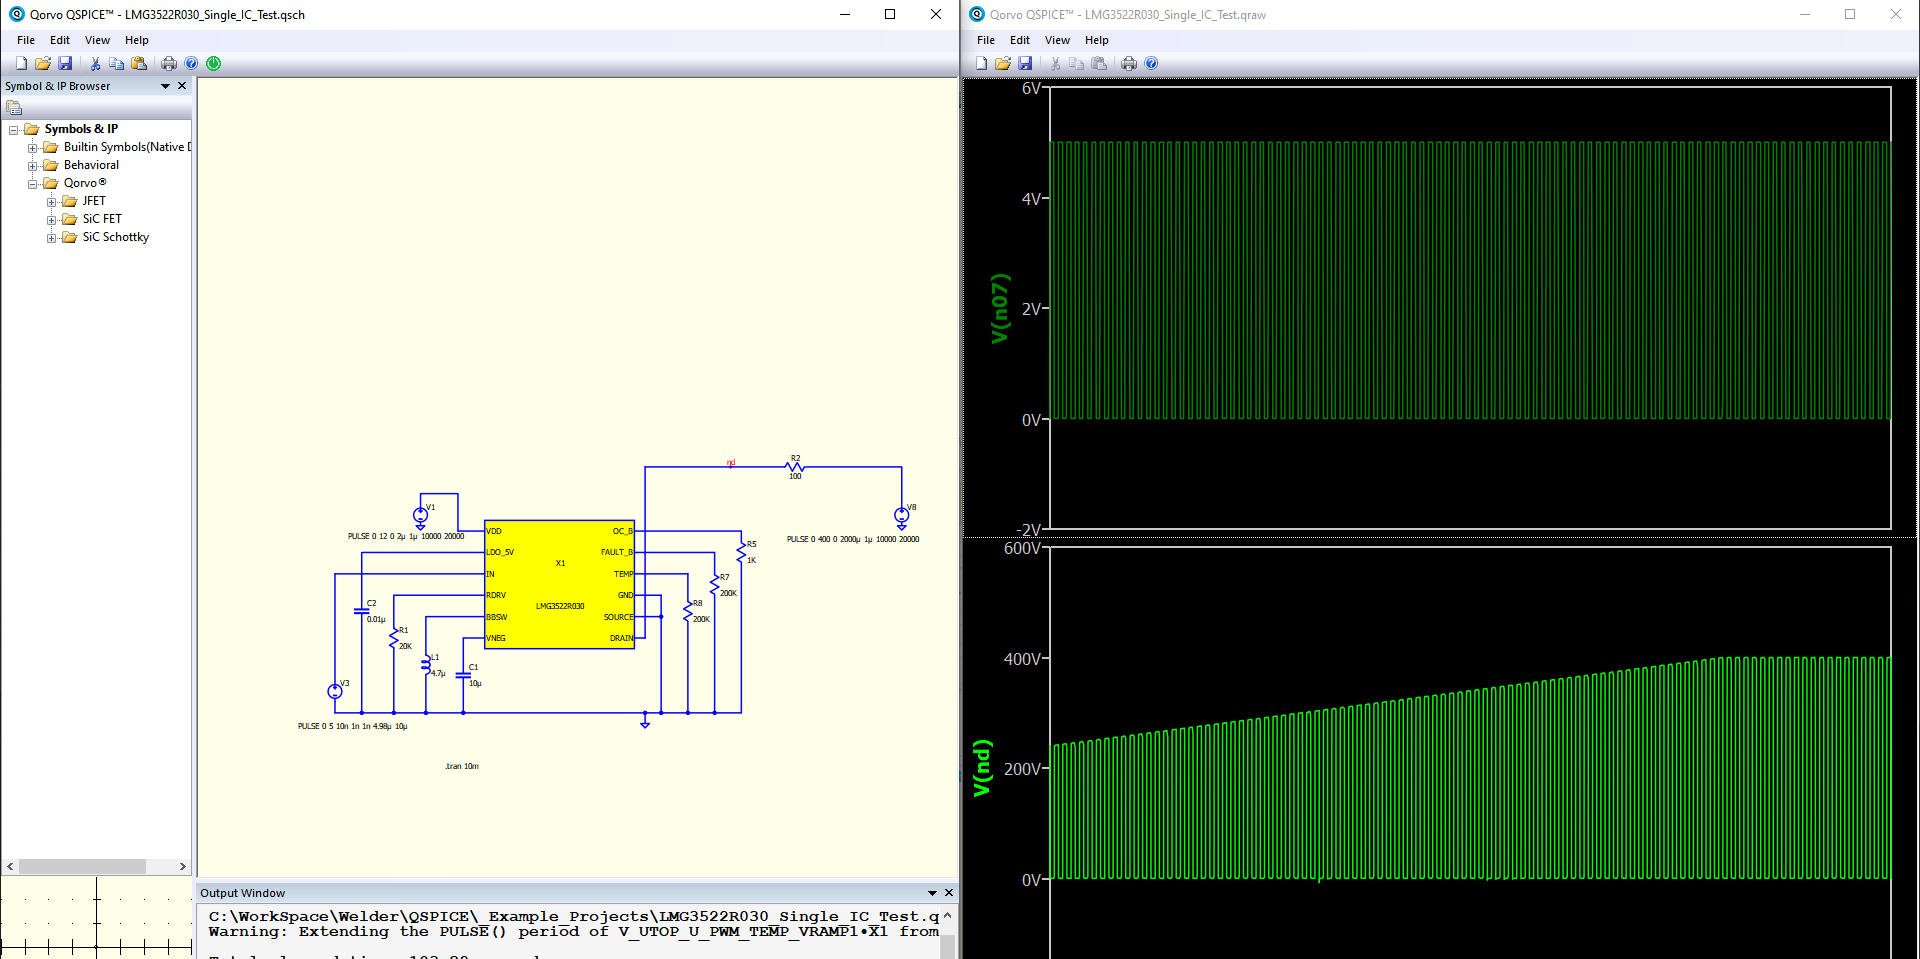This screenshot has width=1920, height=959.
Task: Close the Symbol & IP Browser panel
Action: pos(182,86)
